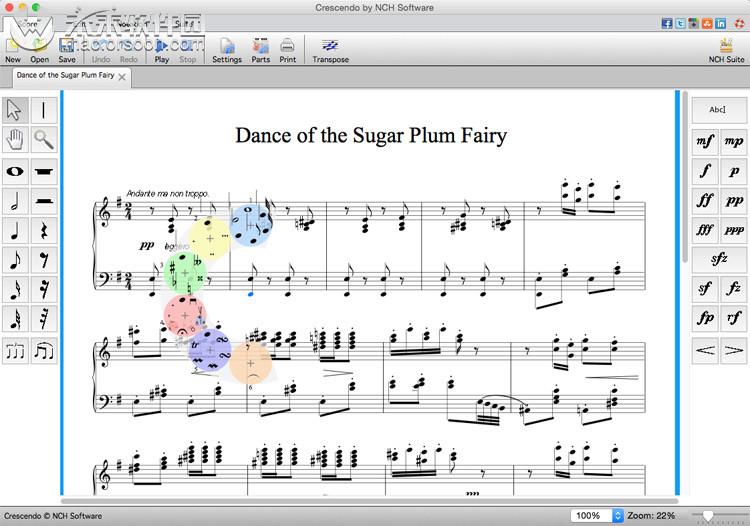Click the bracketed beamed-notes tool
The image size is (750, 526).
(x=15, y=351)
